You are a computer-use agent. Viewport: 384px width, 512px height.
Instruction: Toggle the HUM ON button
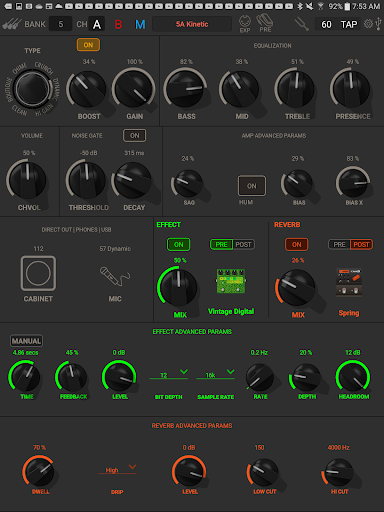pyautogui.click(x=252, y=186)
